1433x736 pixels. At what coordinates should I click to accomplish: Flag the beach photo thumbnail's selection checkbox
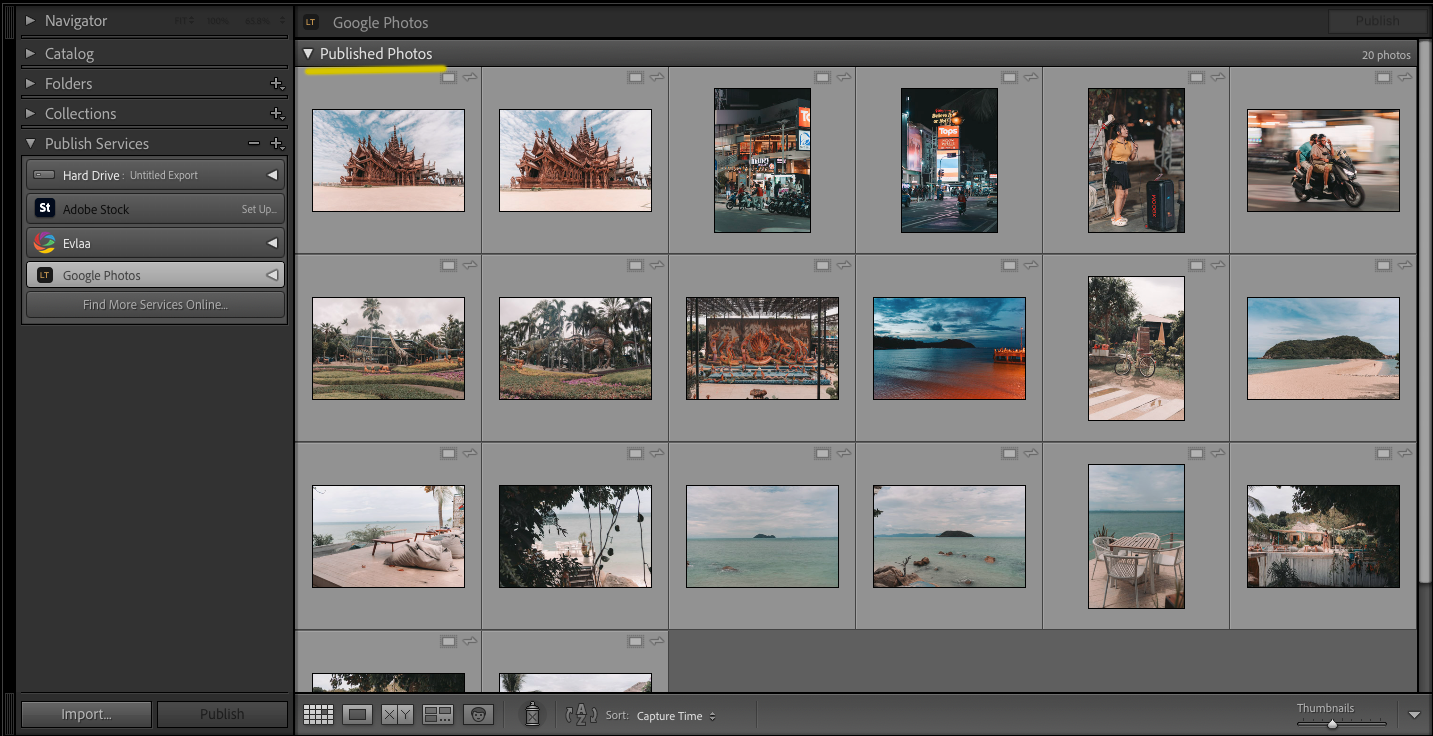coord(1384,265)
